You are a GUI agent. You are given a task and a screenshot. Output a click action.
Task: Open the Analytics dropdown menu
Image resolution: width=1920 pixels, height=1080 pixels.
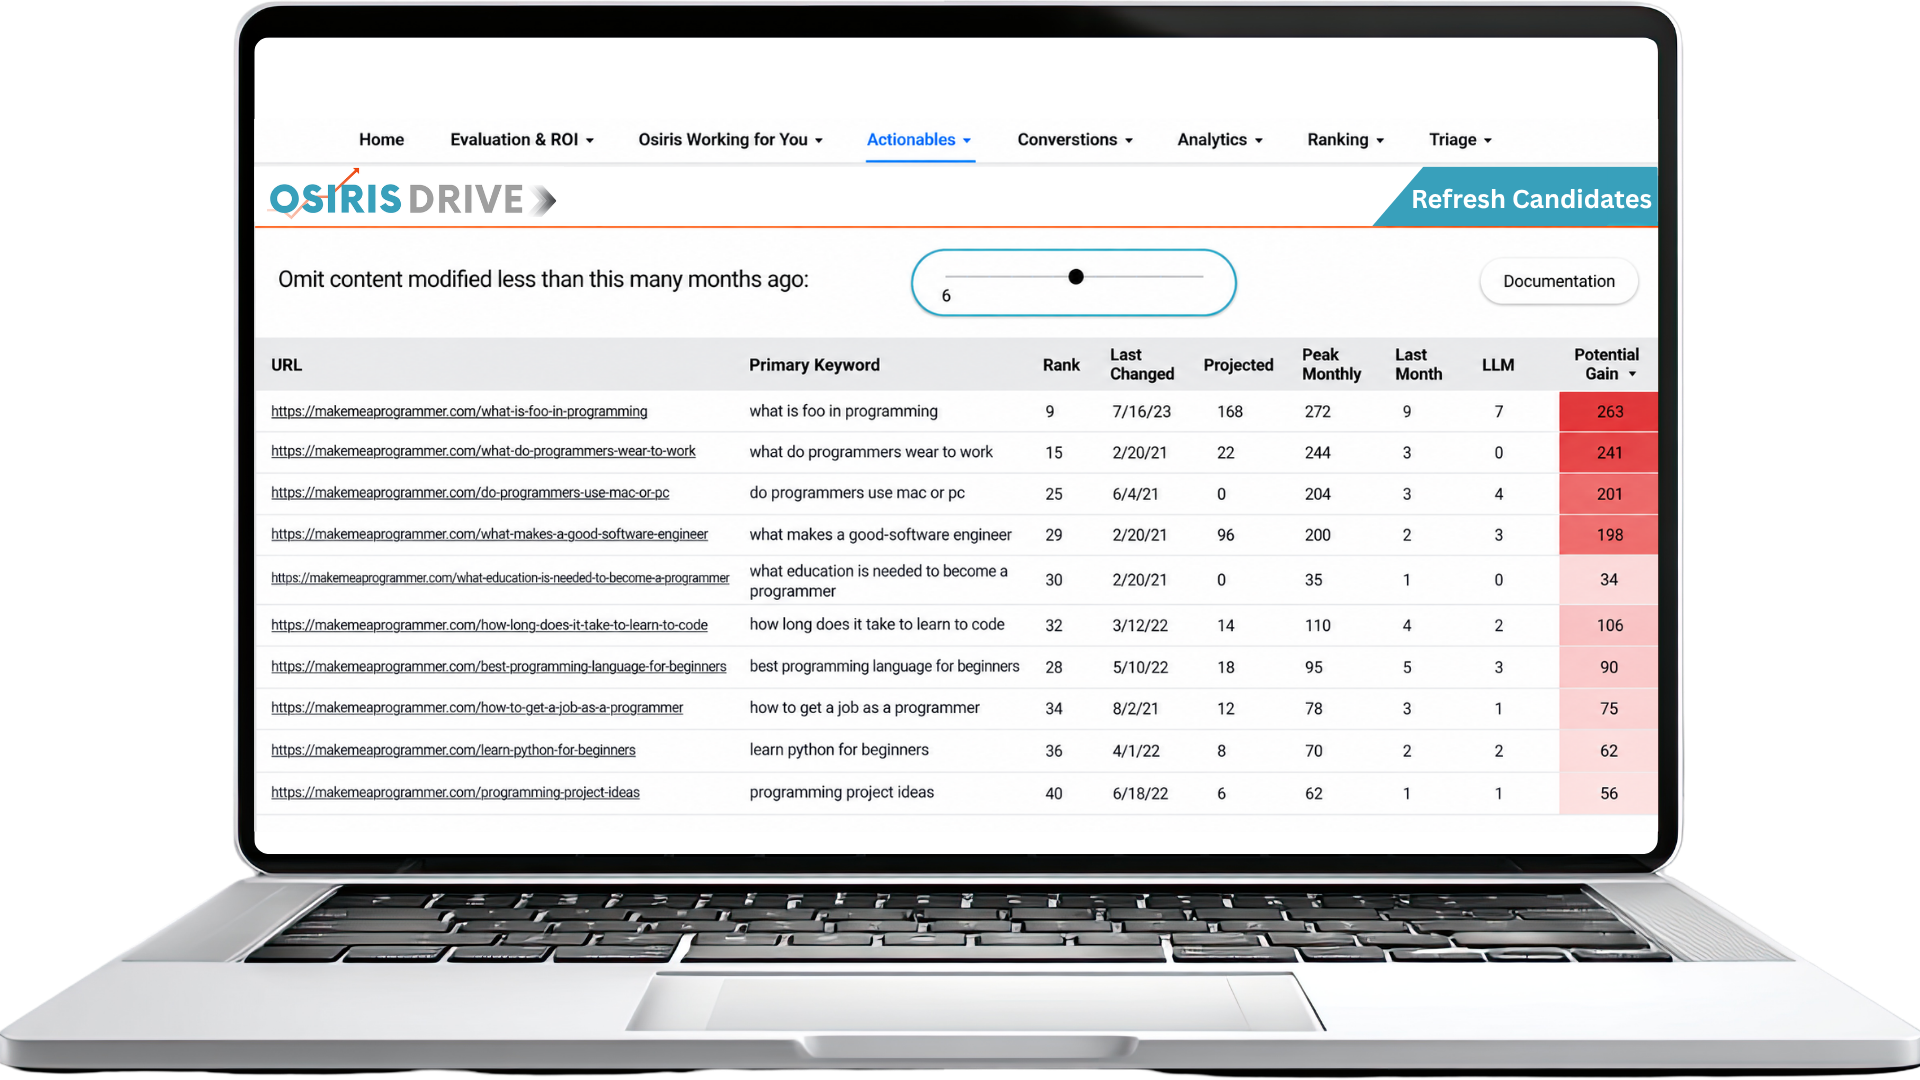click(1220, 140)
